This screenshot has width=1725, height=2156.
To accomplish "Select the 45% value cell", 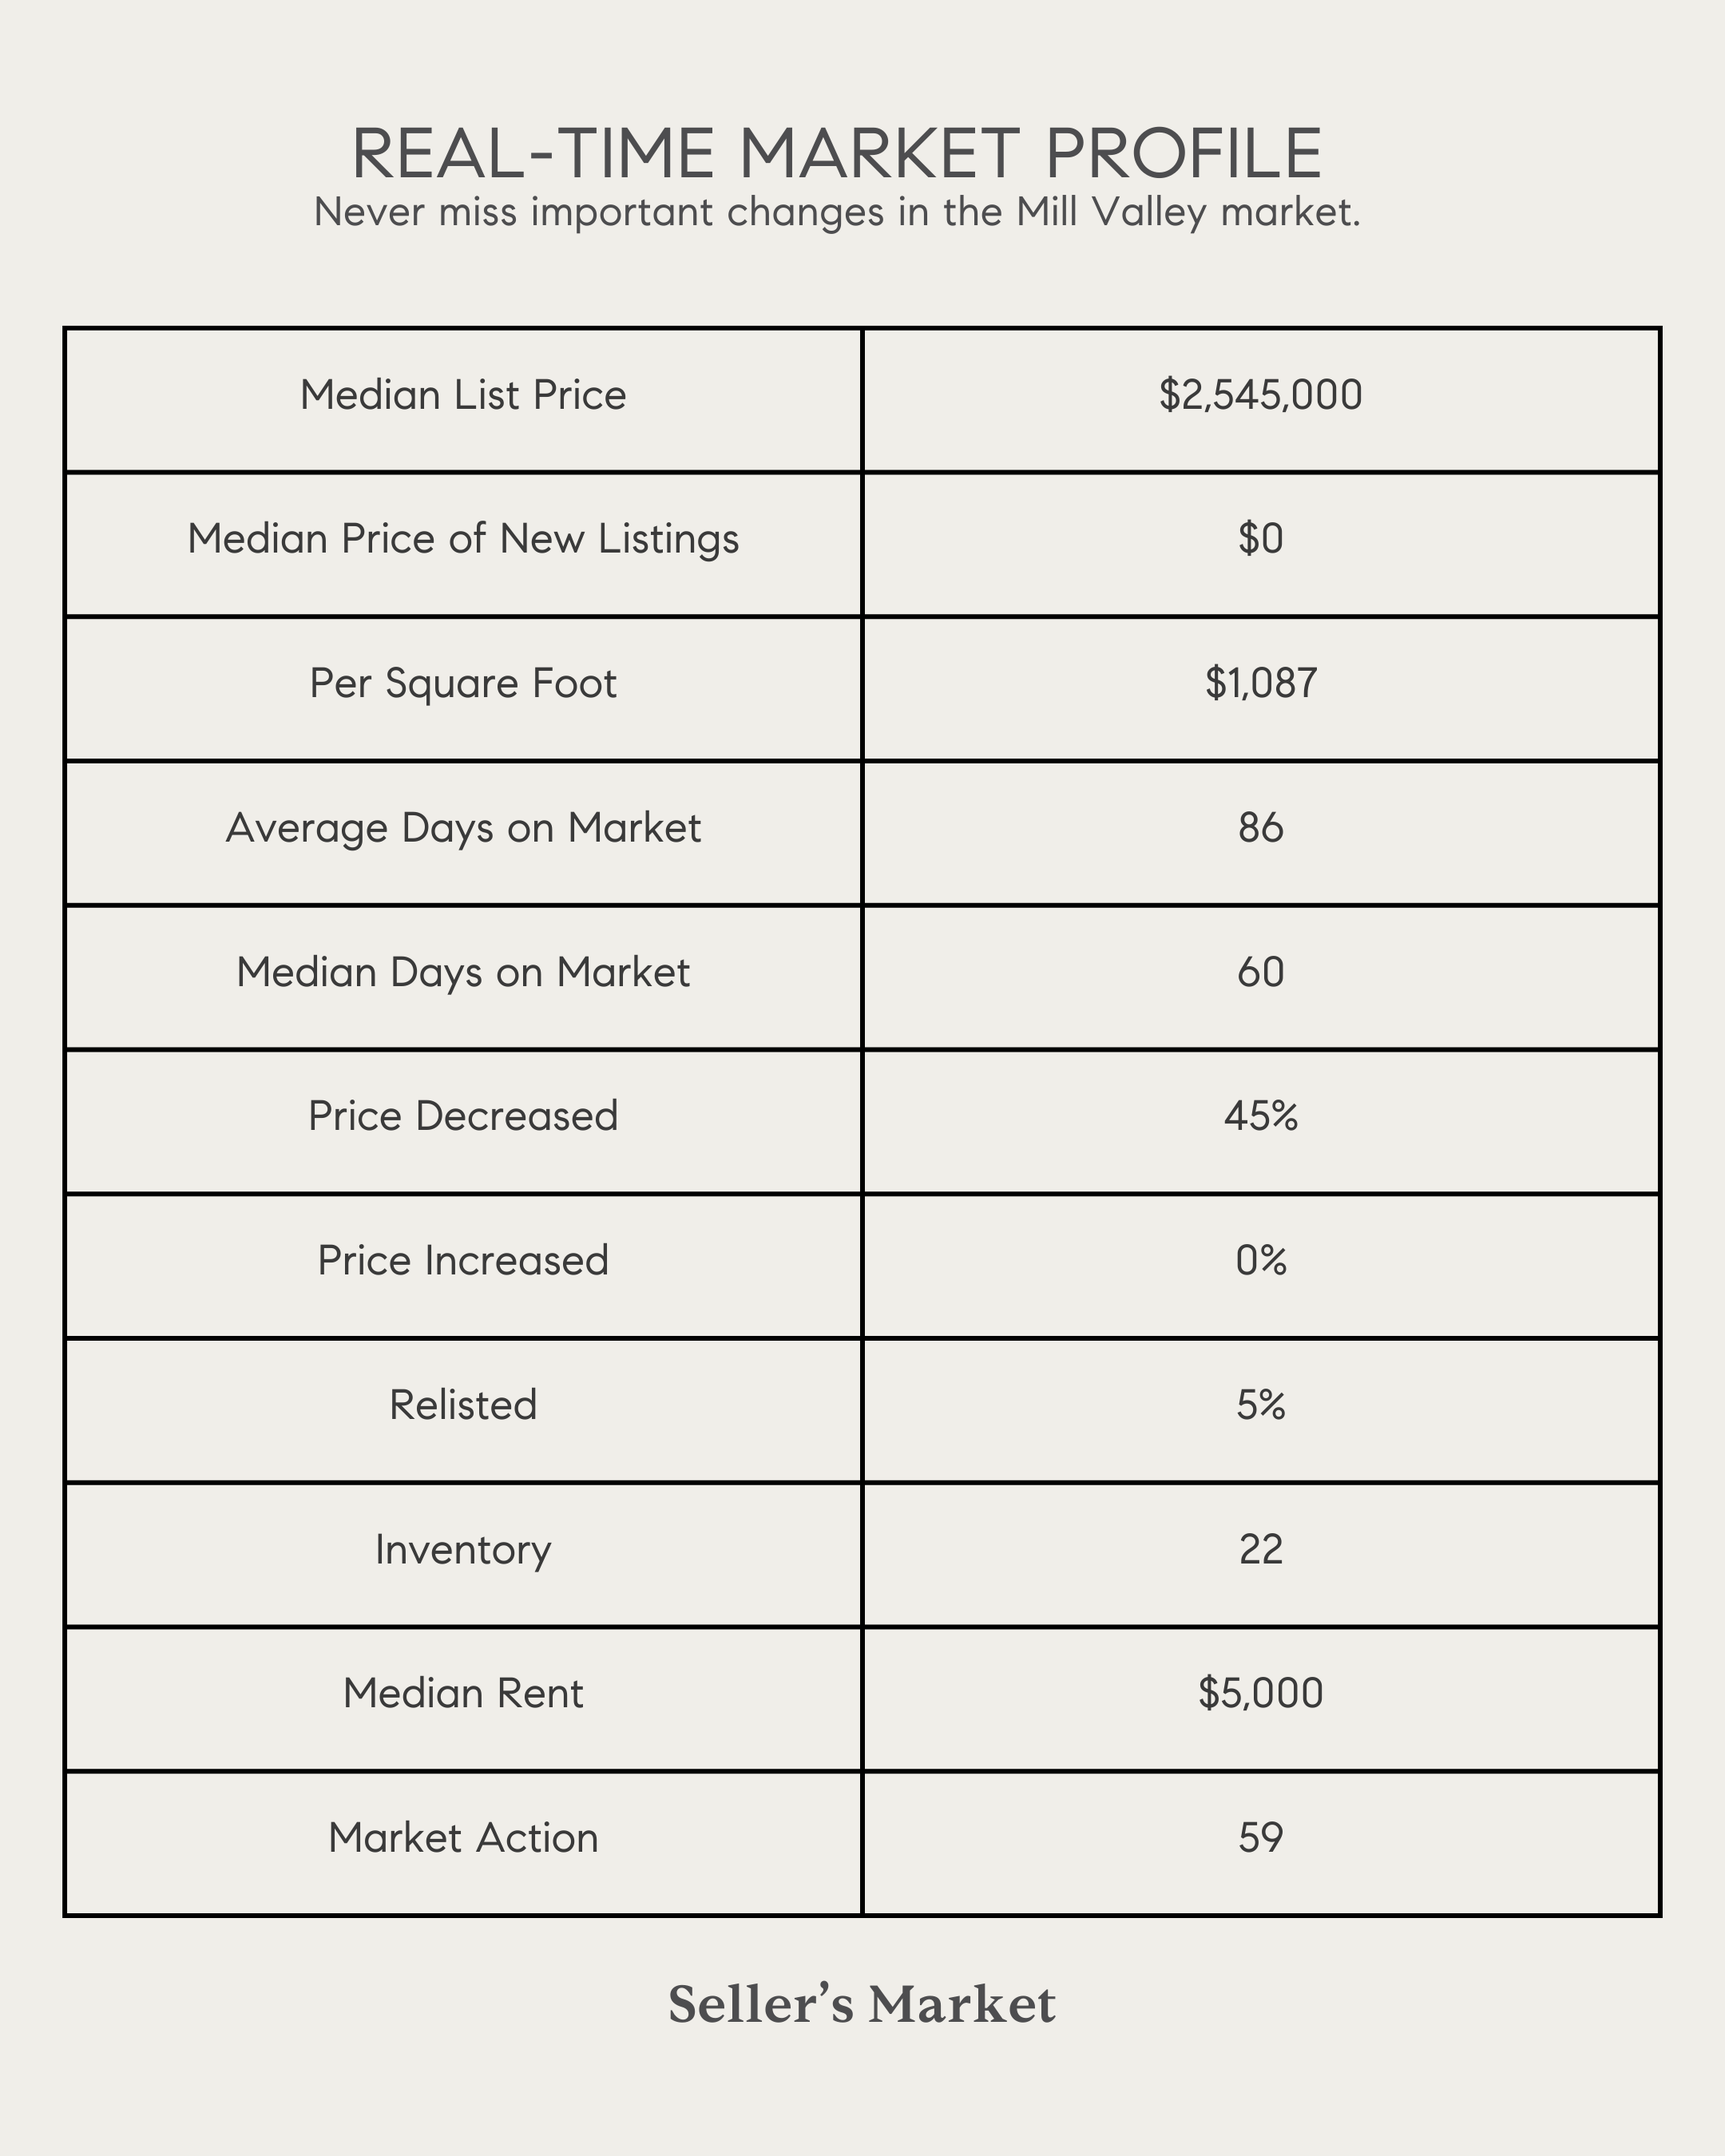I will [x=1260, y=1116].
